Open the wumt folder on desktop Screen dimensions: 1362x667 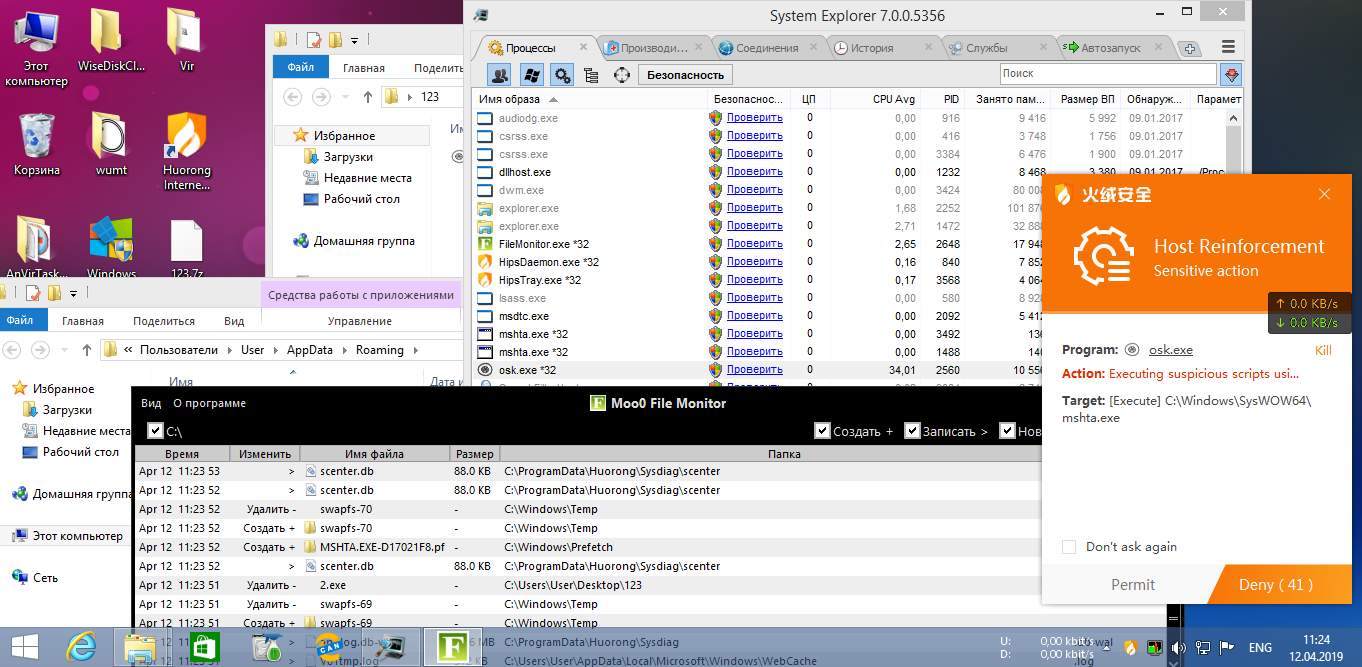click(111, 143)
